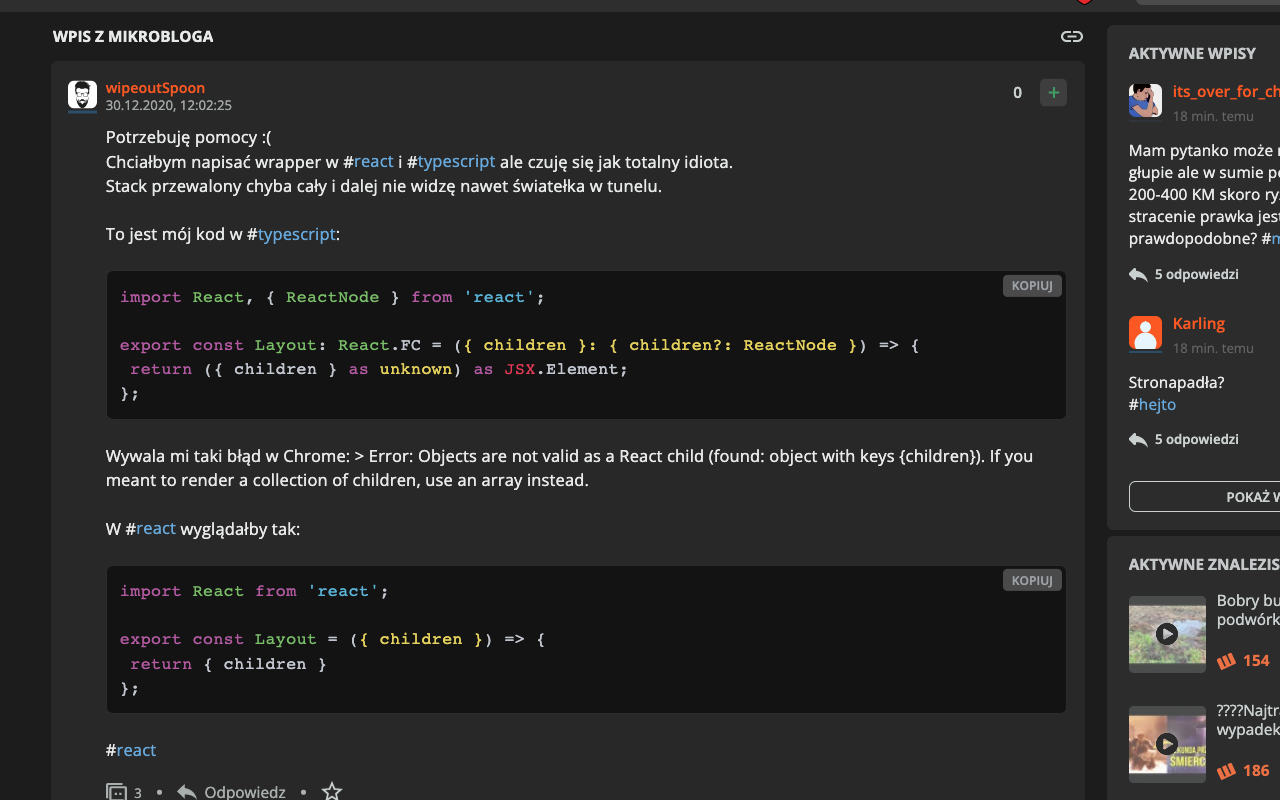Upvote the post with the plus button
The width and height of the screenshot is (1280, 800).
pyautogui.click(x=1053, y=93)
